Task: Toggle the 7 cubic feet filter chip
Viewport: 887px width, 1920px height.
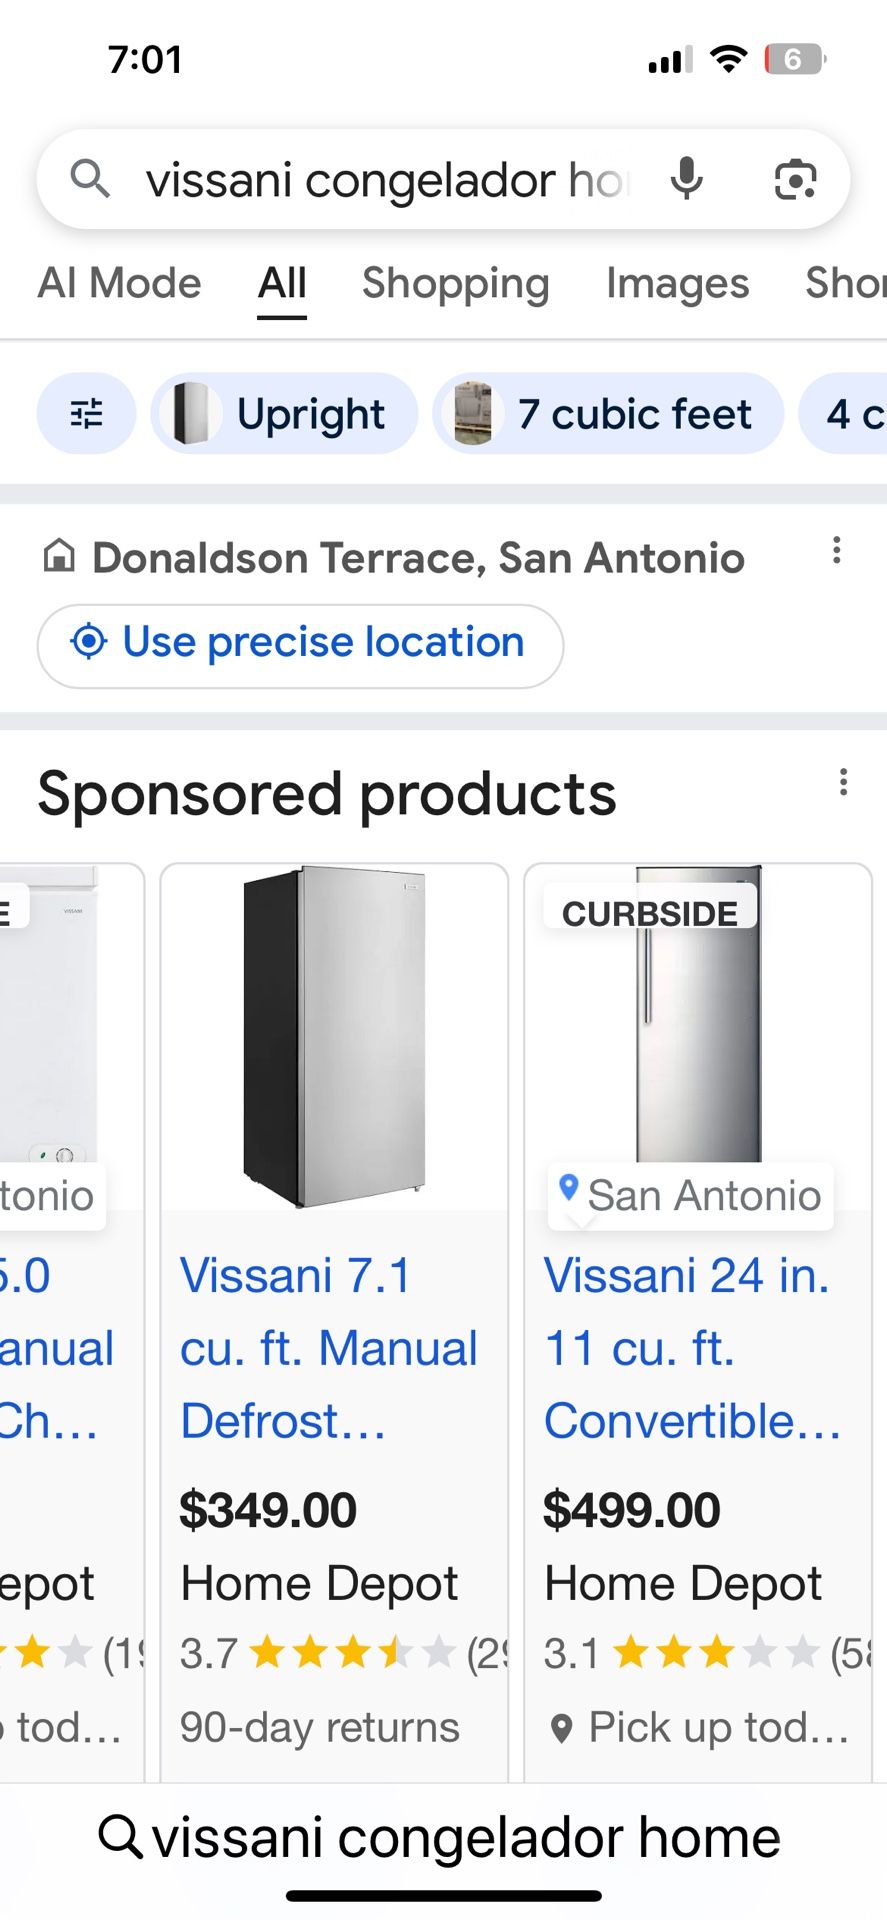Action: tap(608, 413)
